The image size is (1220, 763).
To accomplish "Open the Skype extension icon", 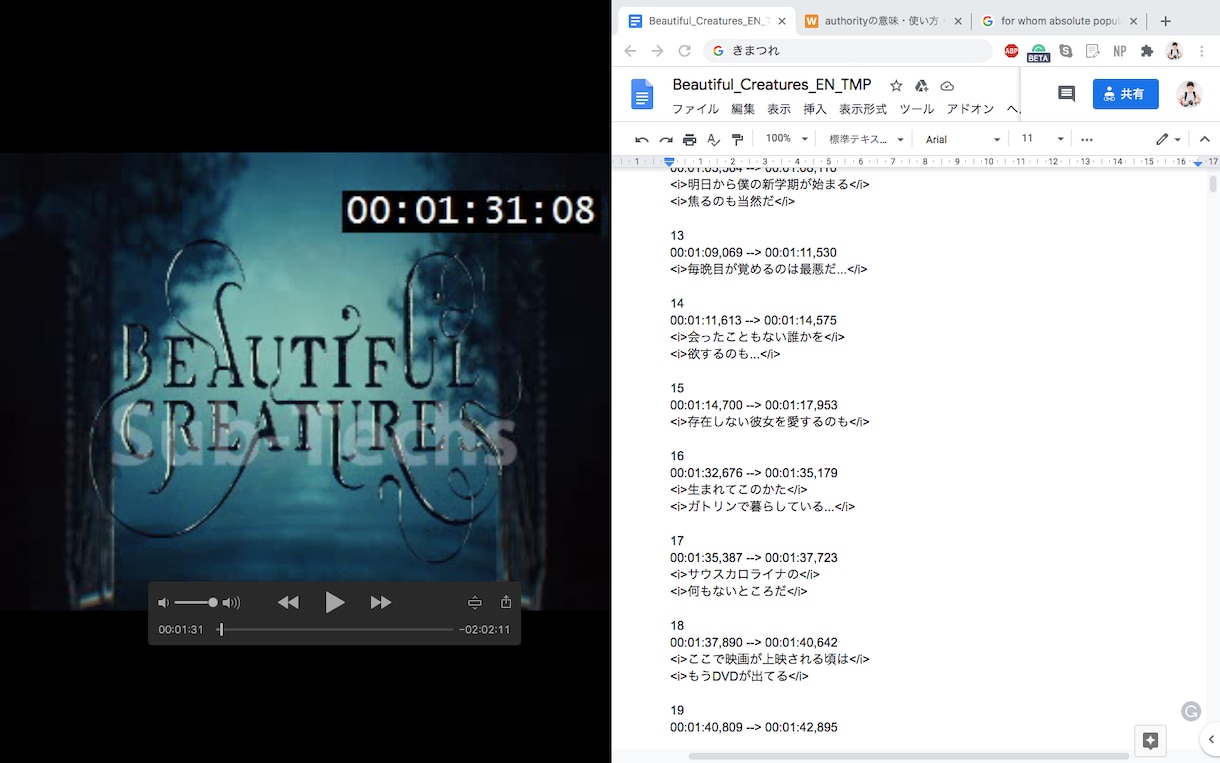I will (x=1066, y=51).
